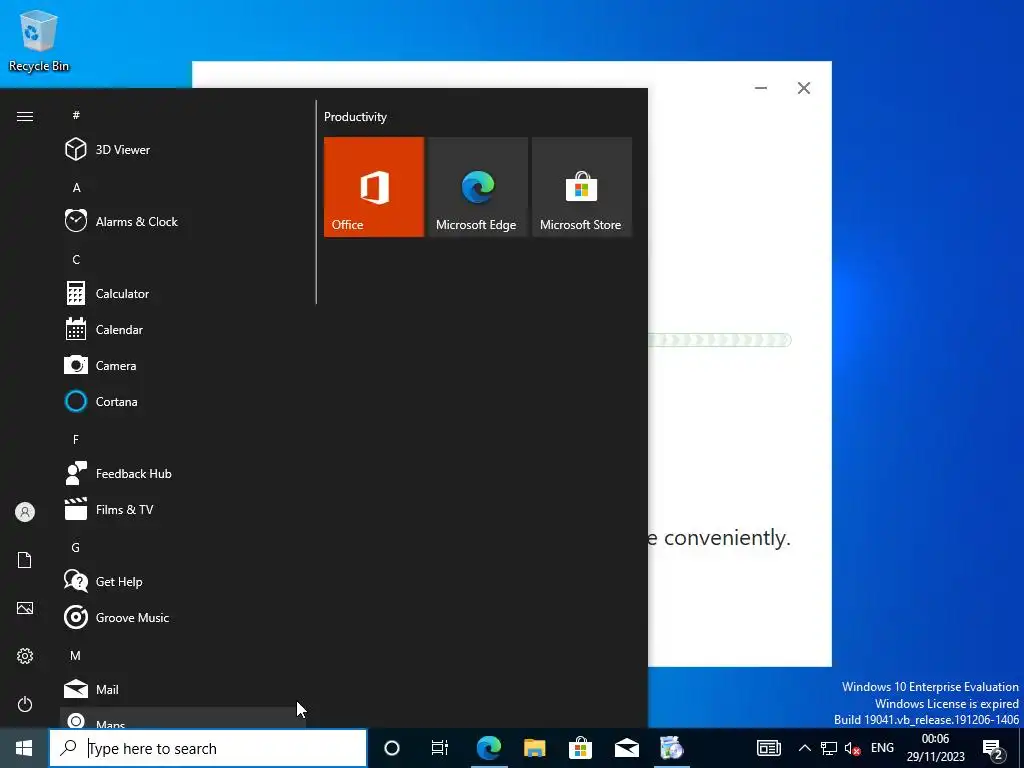
Task: Focus the Type here to search box
Action: [x=208, y=748]
